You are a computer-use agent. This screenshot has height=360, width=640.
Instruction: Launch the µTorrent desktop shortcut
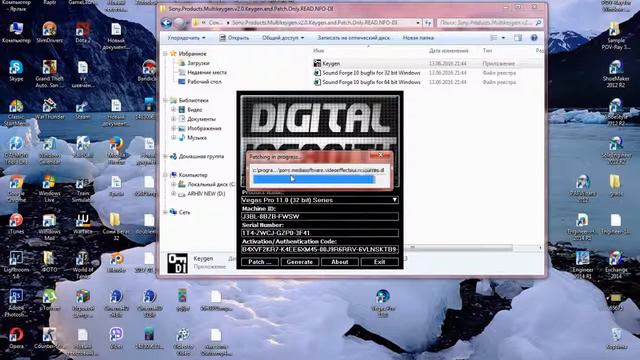pos(49,300)
